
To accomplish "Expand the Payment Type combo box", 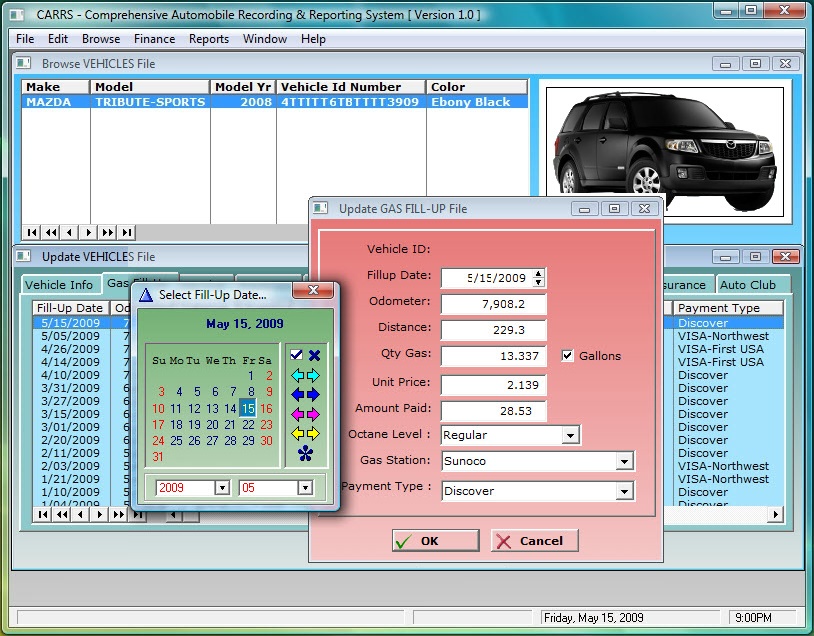I will (624, 492).
